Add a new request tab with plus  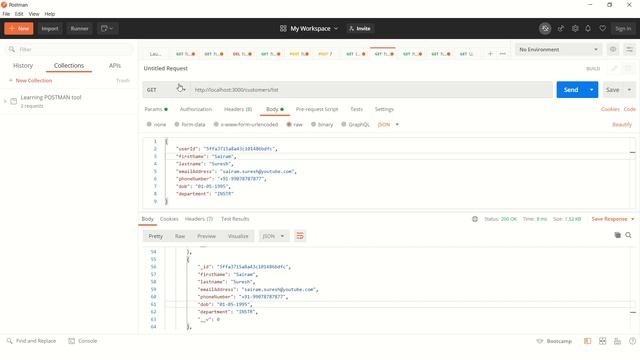490,53
